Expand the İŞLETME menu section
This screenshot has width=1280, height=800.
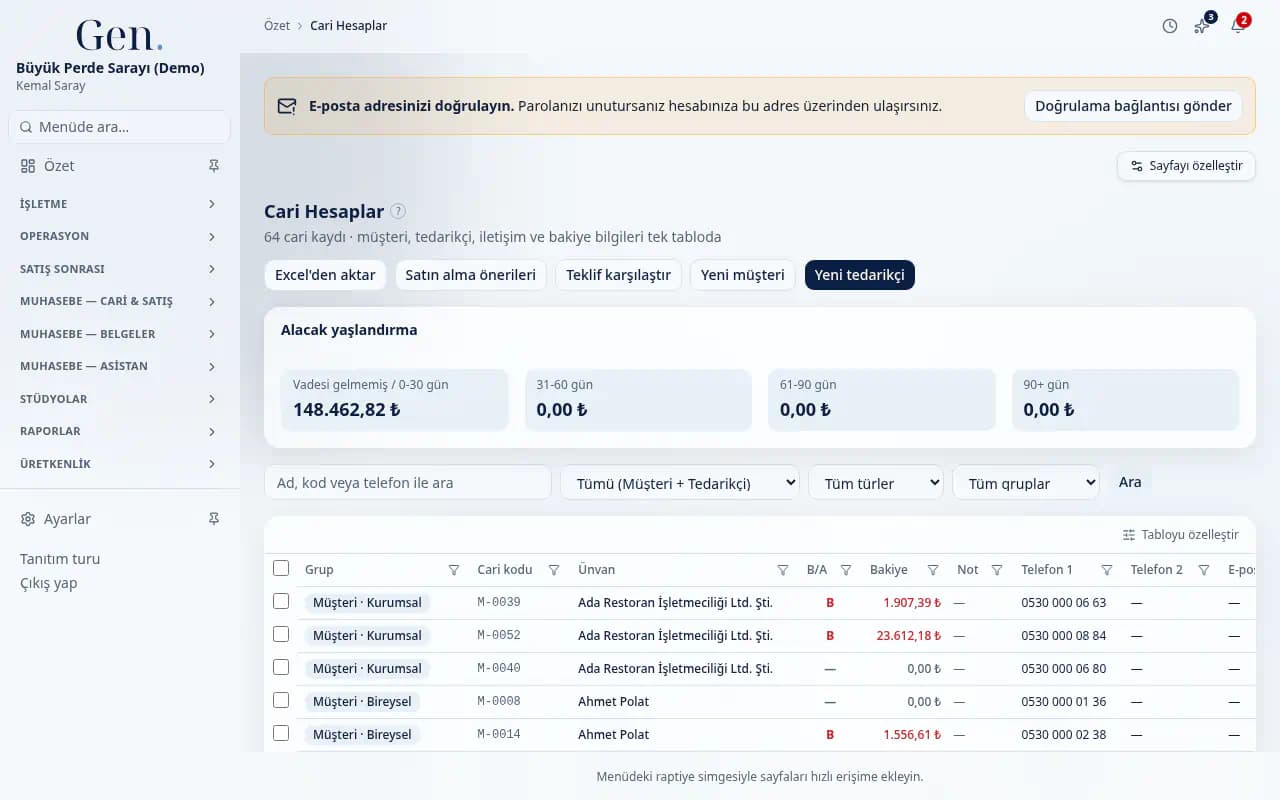click(x=119, y=204)
